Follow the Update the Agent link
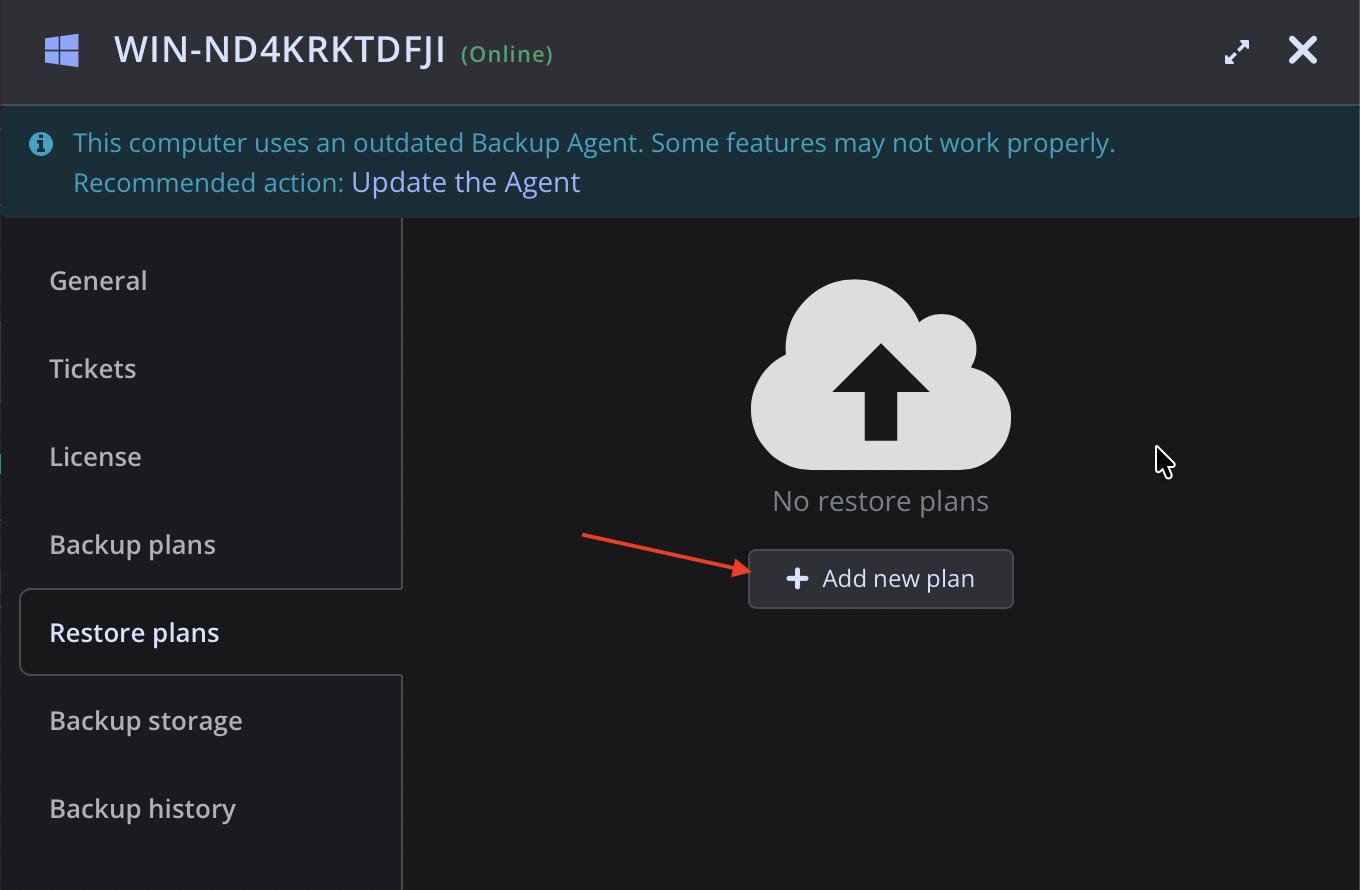The width and height of the screenshot is (1360, 890). [x=466, y=183]
